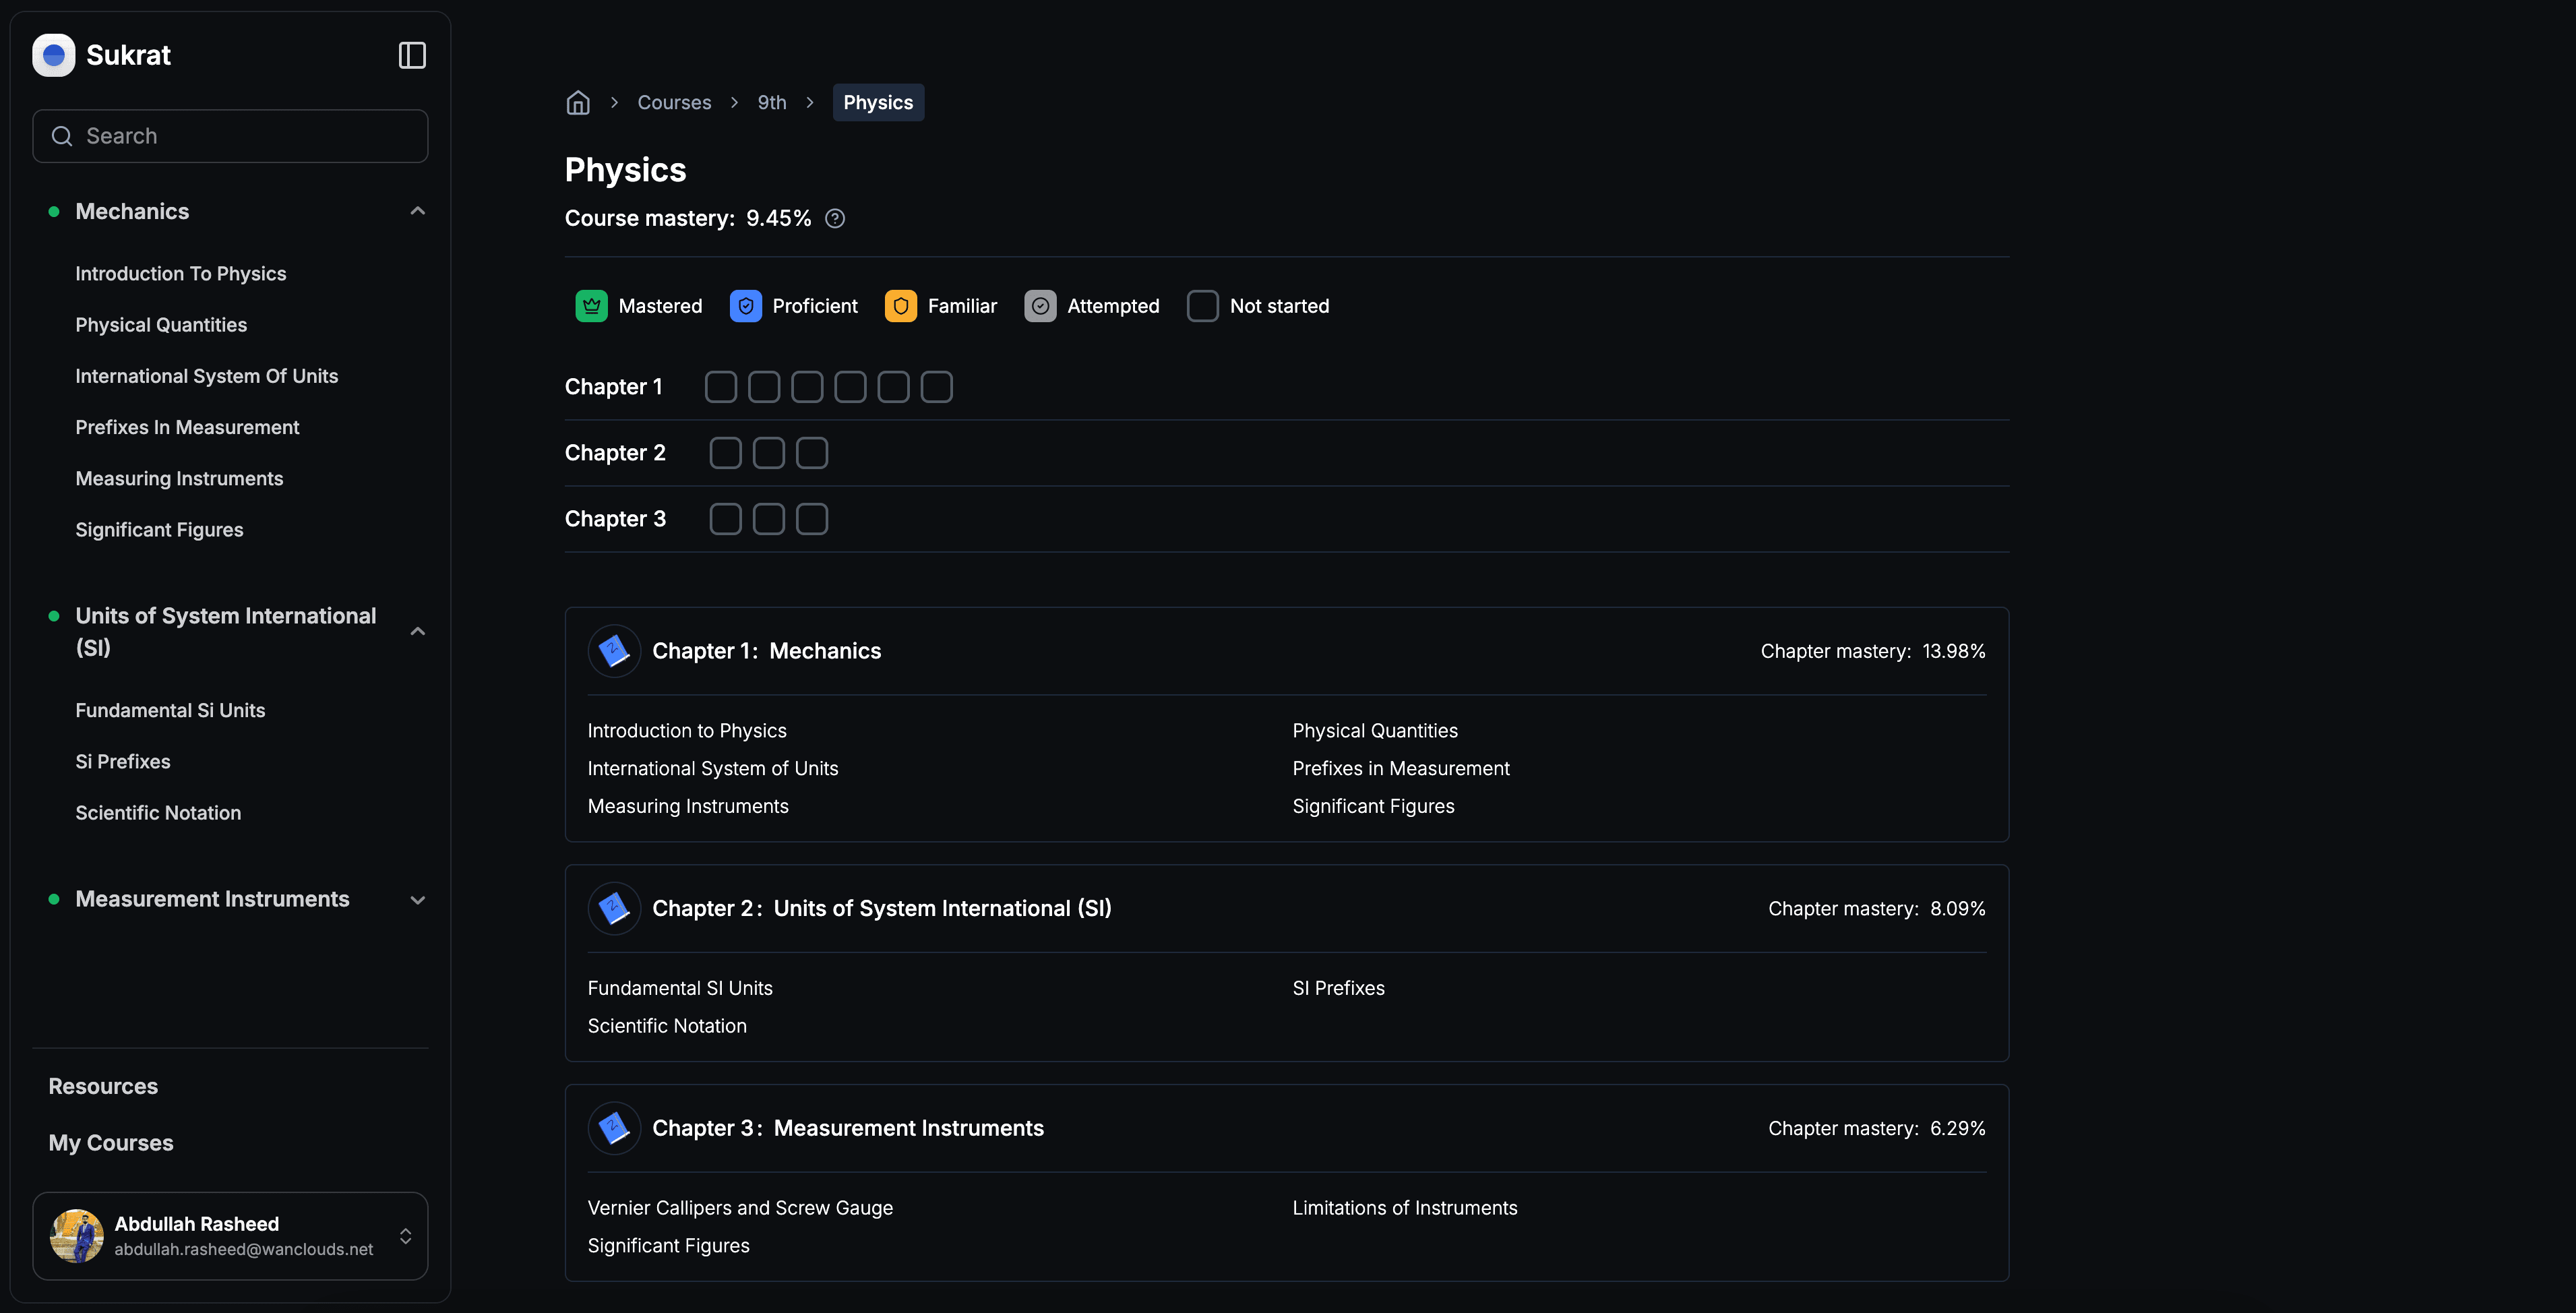
Task: Collapse the Mechanics section chevron
Action: pyautogui.click(x=417, y=210)
